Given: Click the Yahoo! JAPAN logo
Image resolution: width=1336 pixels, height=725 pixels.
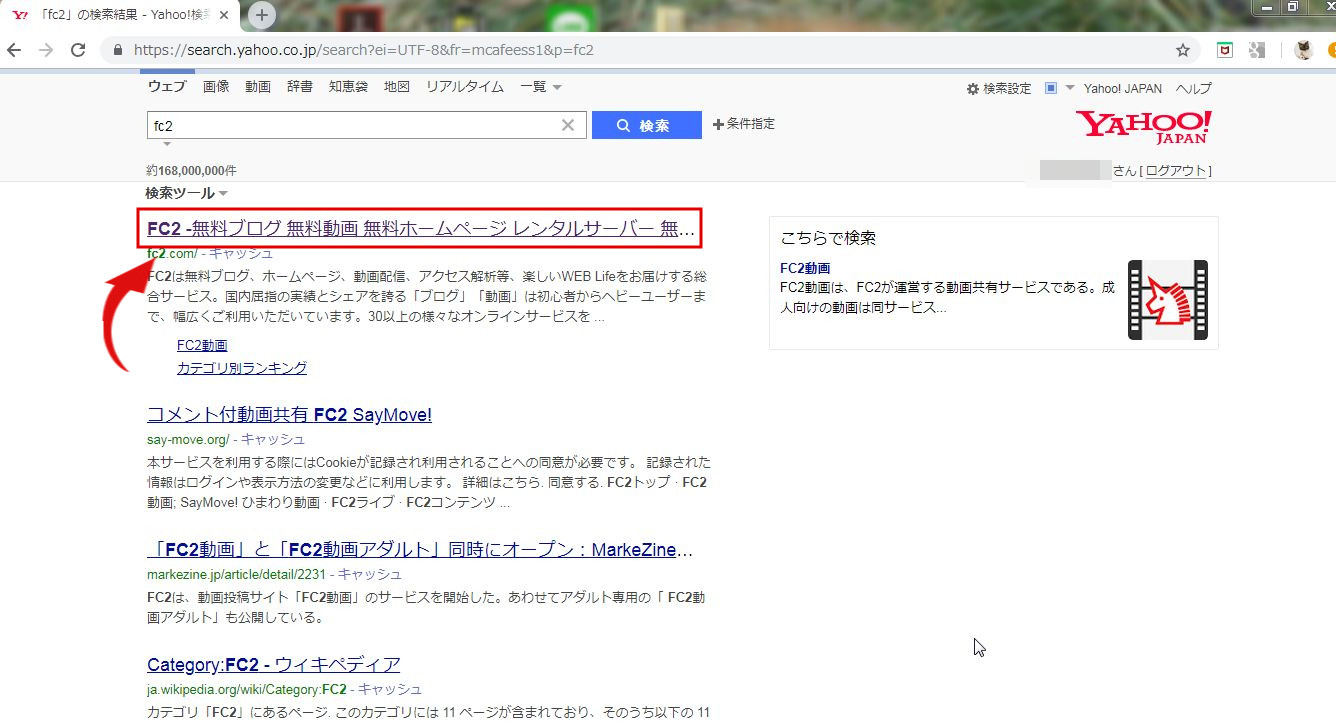Looking at the screenshot, I should pyautogui.click(x=1143, y=127).
